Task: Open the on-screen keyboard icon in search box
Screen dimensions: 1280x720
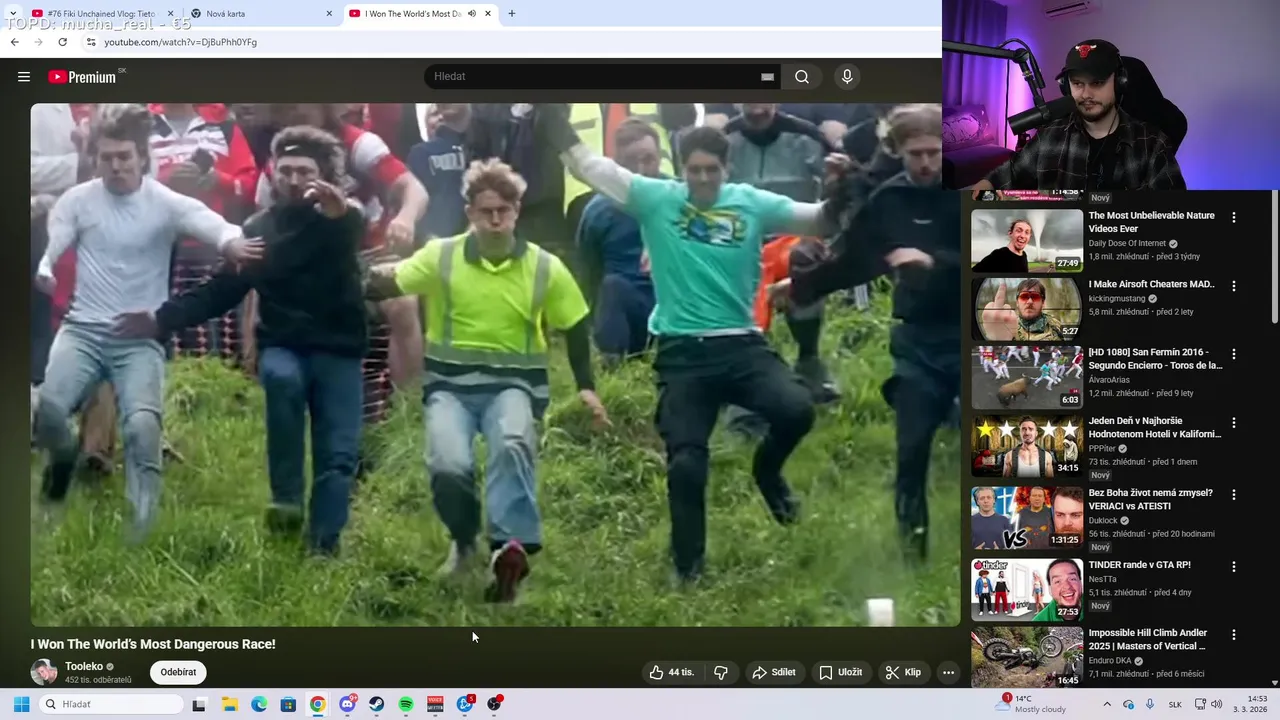Action: (x=767, y=77)
